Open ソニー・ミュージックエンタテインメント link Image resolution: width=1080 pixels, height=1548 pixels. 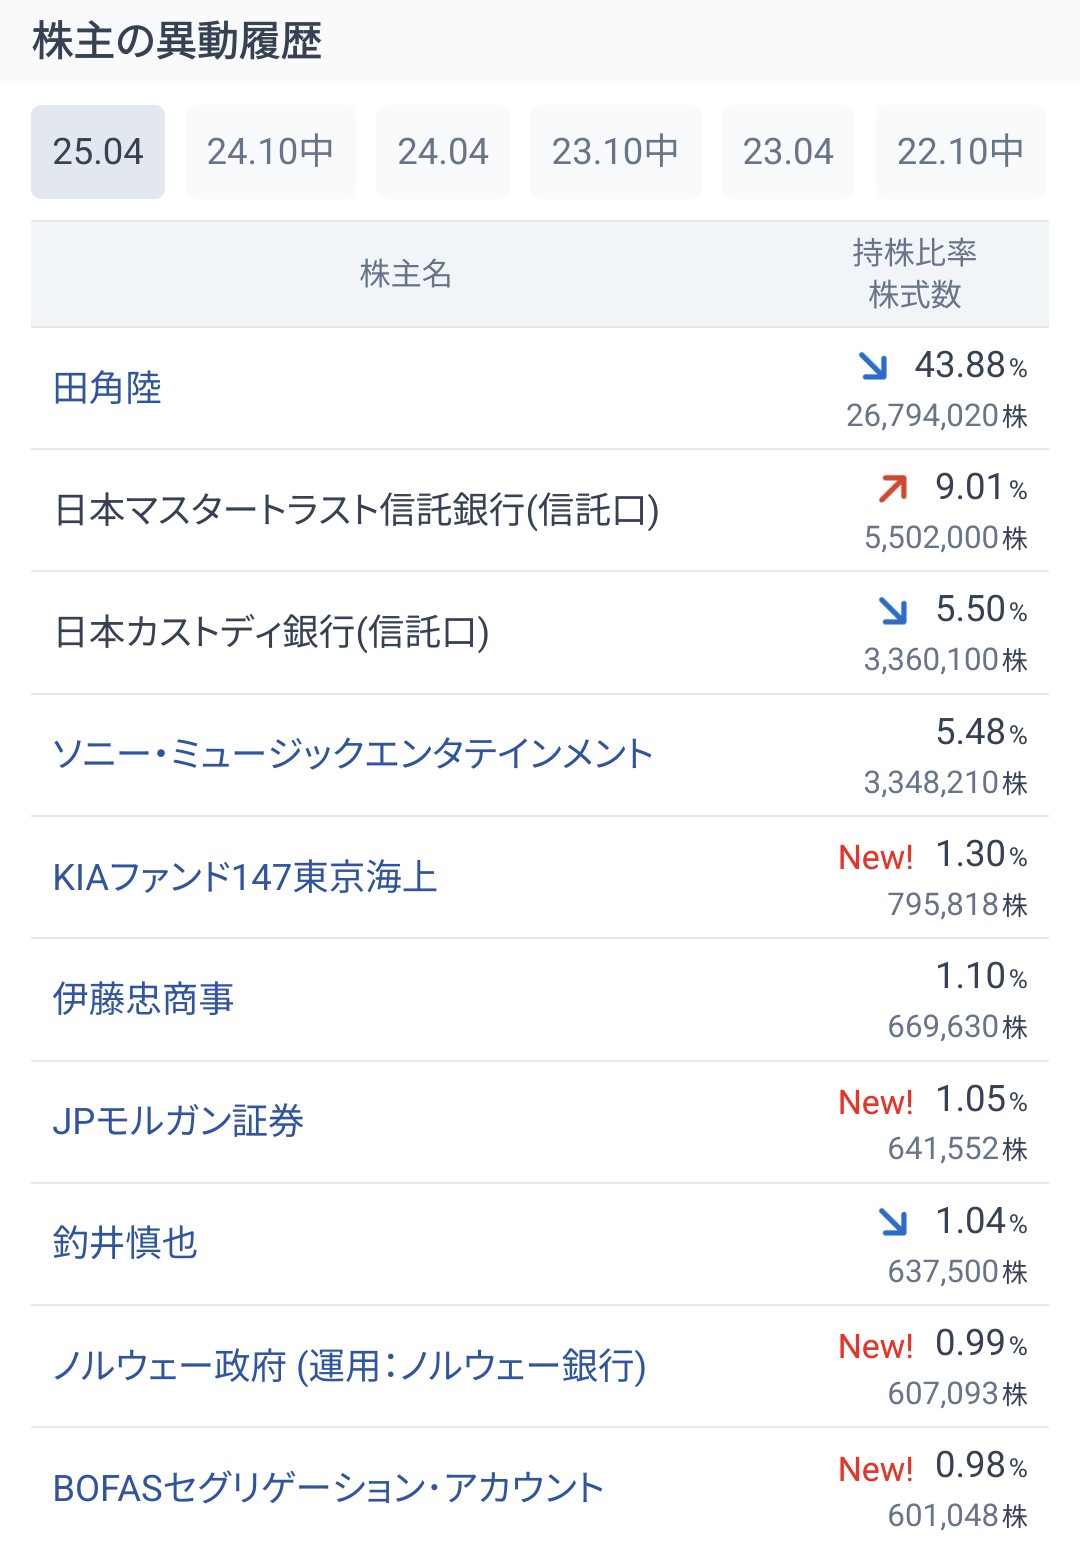click(x=352, y=754)
